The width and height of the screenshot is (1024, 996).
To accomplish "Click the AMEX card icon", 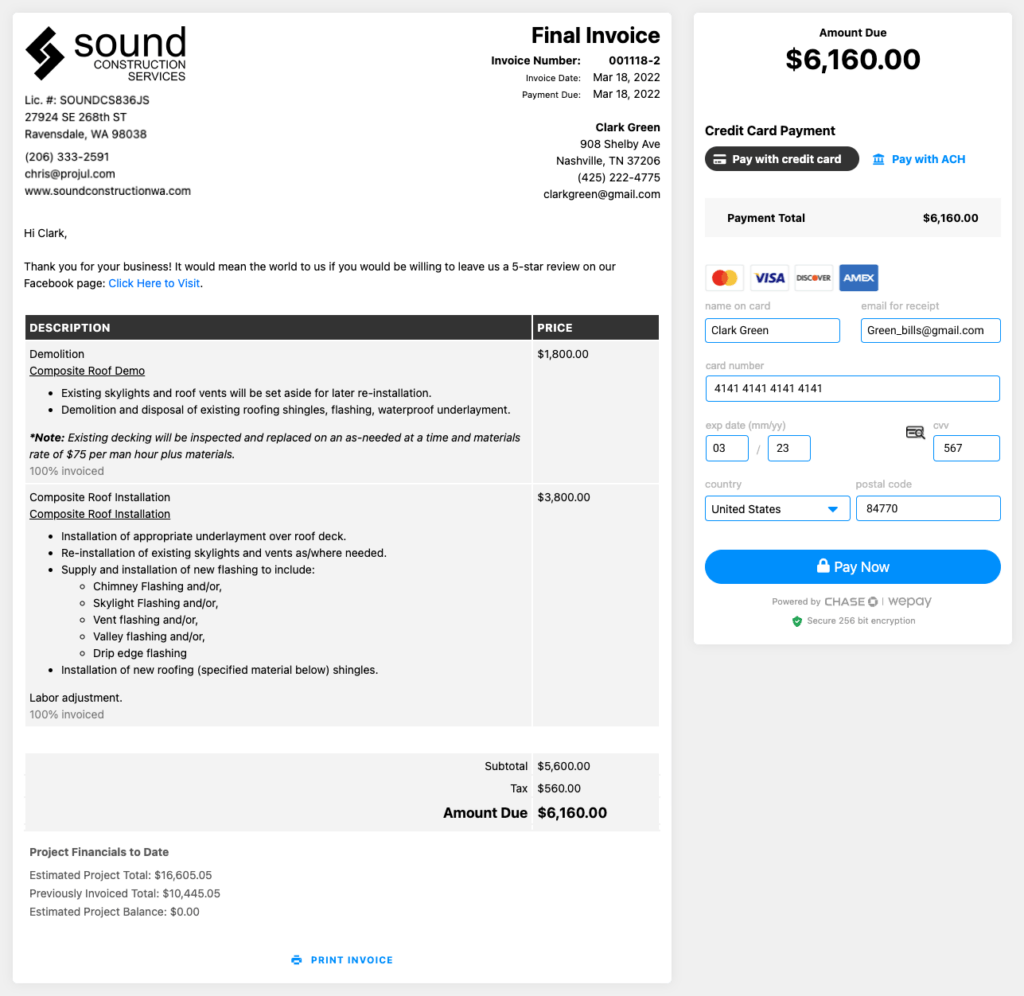I will click(858, 278).
